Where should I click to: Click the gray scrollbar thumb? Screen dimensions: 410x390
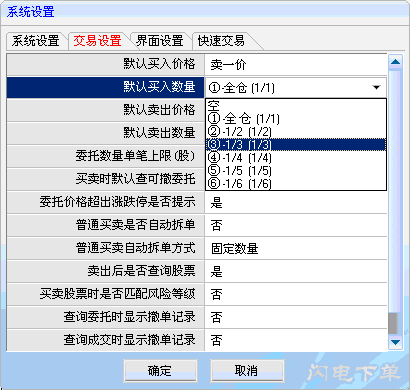click(393, 323)
